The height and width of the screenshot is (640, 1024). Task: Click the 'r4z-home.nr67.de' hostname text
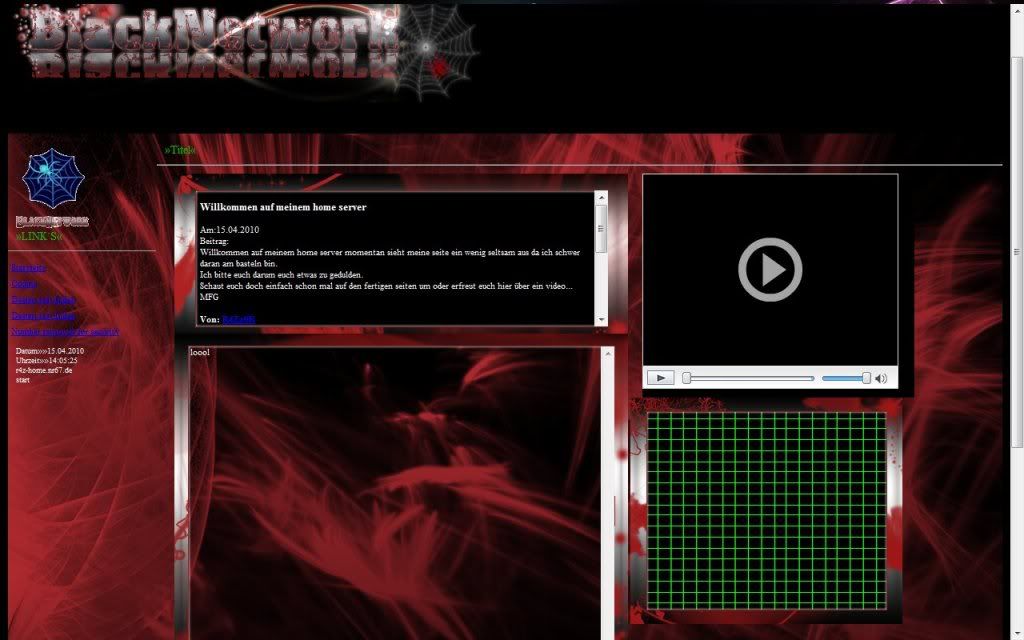44,370
